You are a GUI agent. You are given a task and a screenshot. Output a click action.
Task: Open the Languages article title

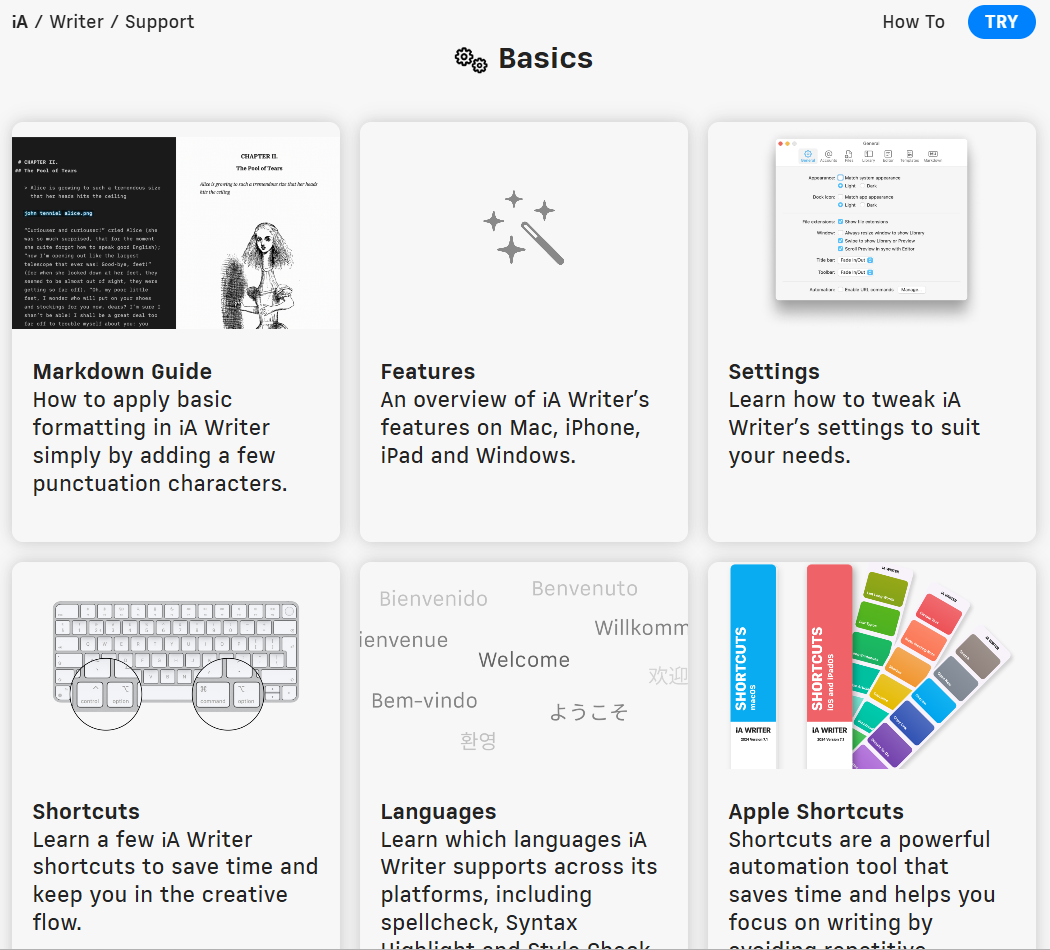tap(438, 811)
